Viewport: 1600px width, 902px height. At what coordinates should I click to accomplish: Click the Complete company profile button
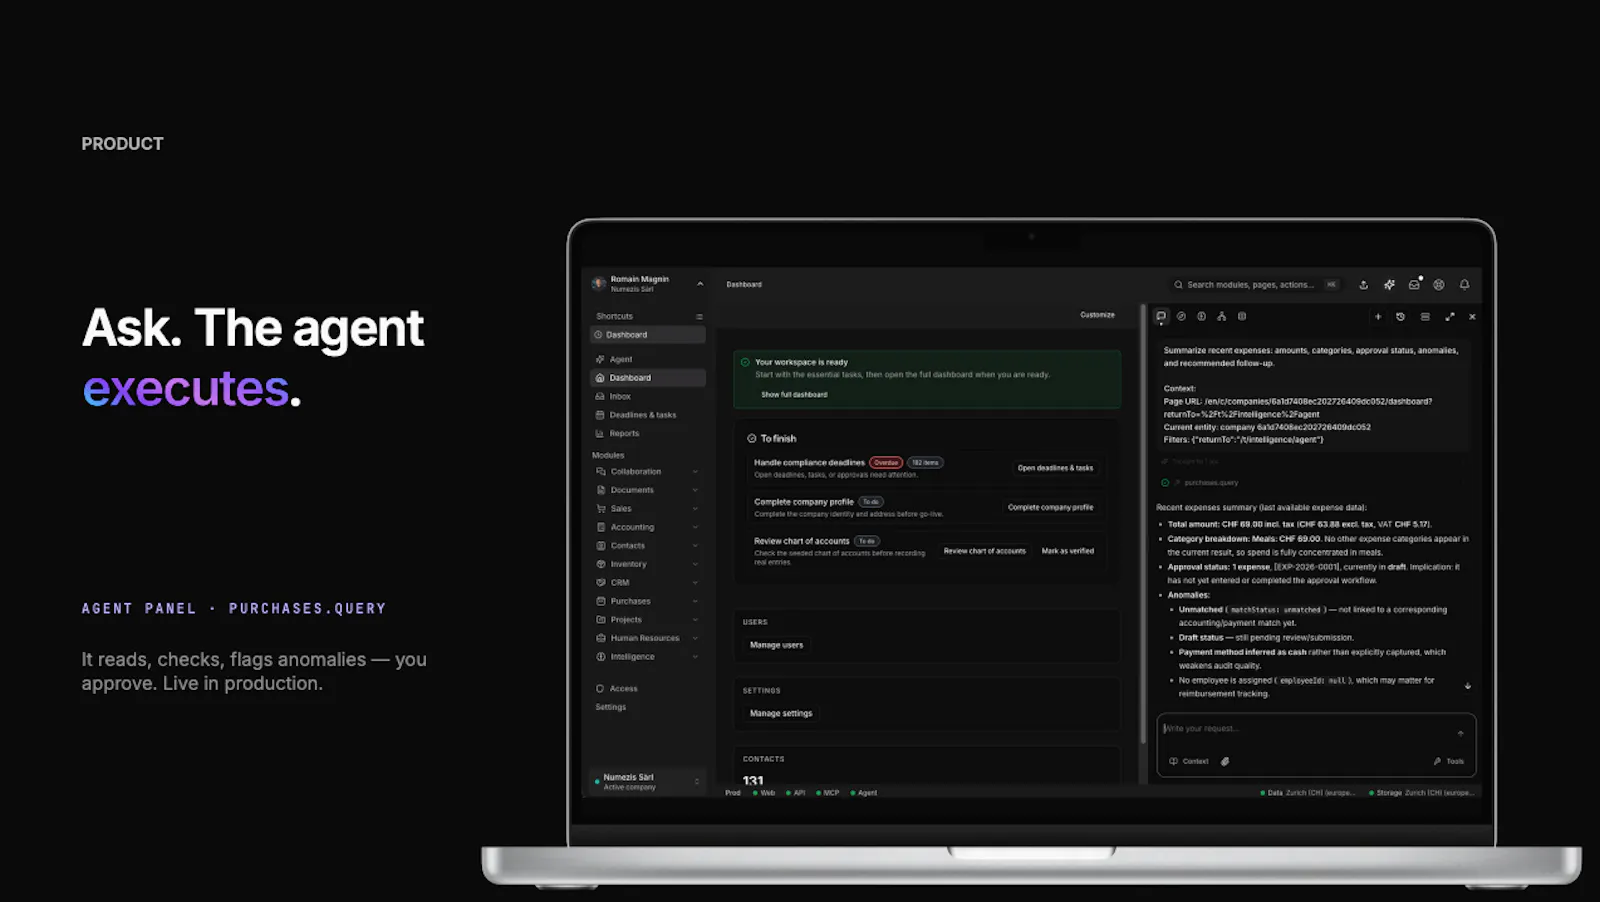pyautogui.click(x=1050, y=507)
